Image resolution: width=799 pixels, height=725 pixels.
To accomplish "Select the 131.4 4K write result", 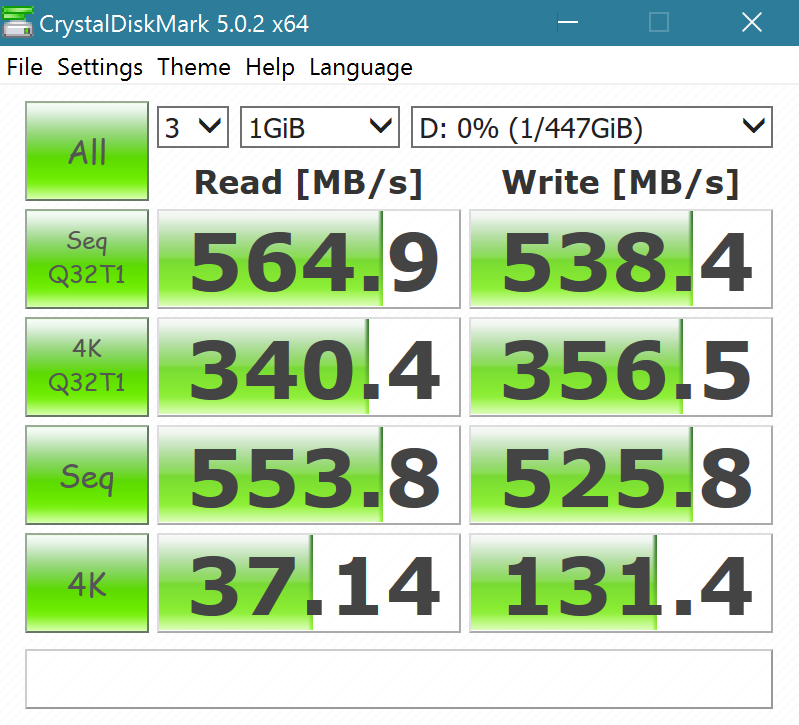I will tap(621, 583).
